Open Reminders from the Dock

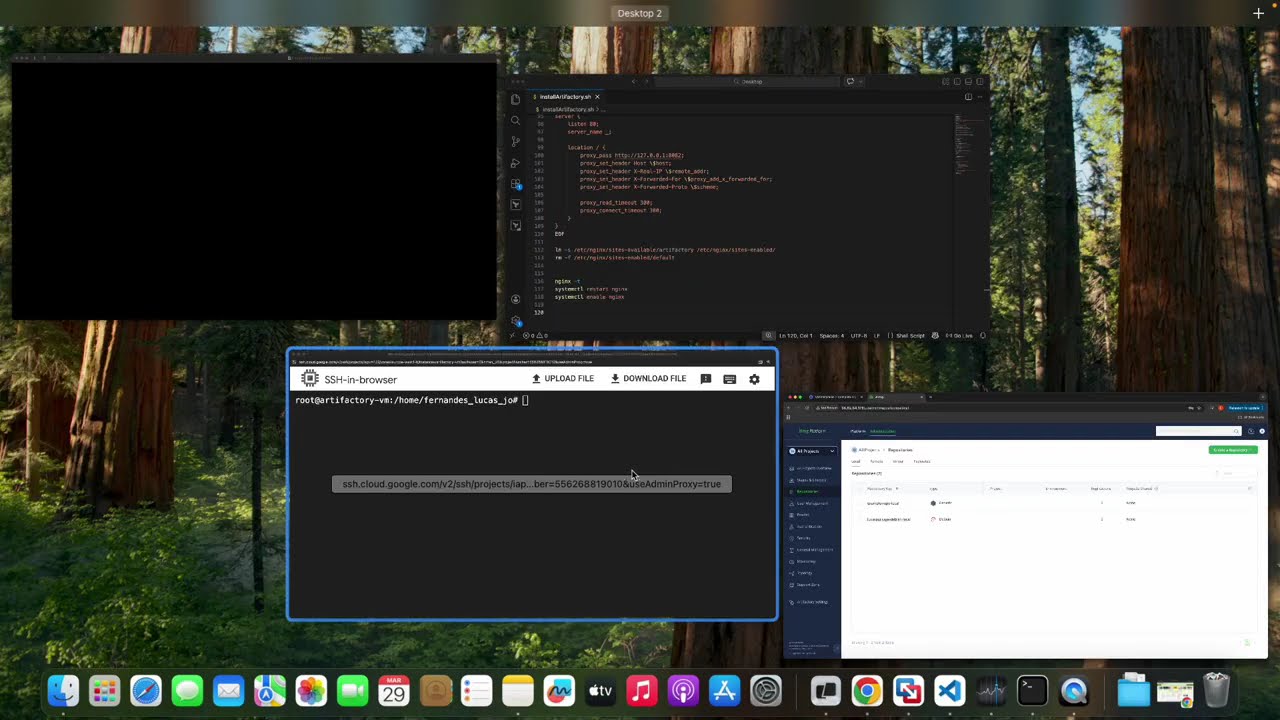[x=476, y=691]
